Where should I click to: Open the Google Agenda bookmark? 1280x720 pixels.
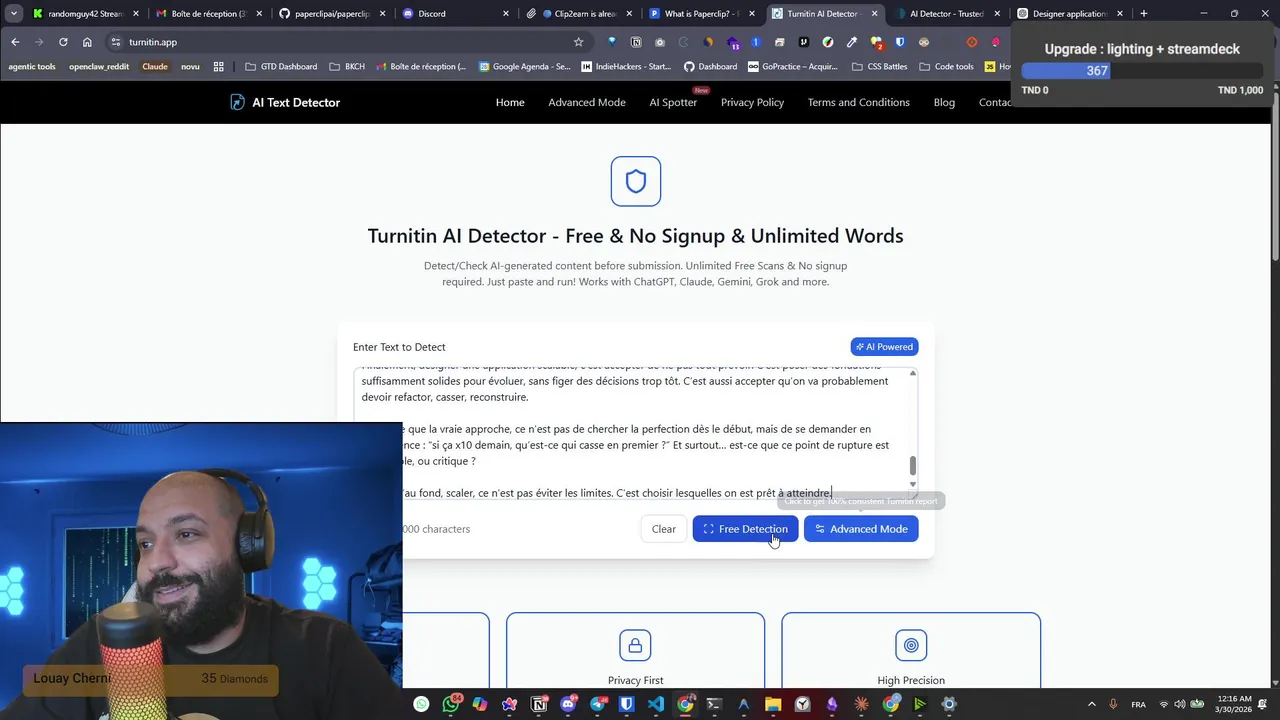tap(525, 66)
